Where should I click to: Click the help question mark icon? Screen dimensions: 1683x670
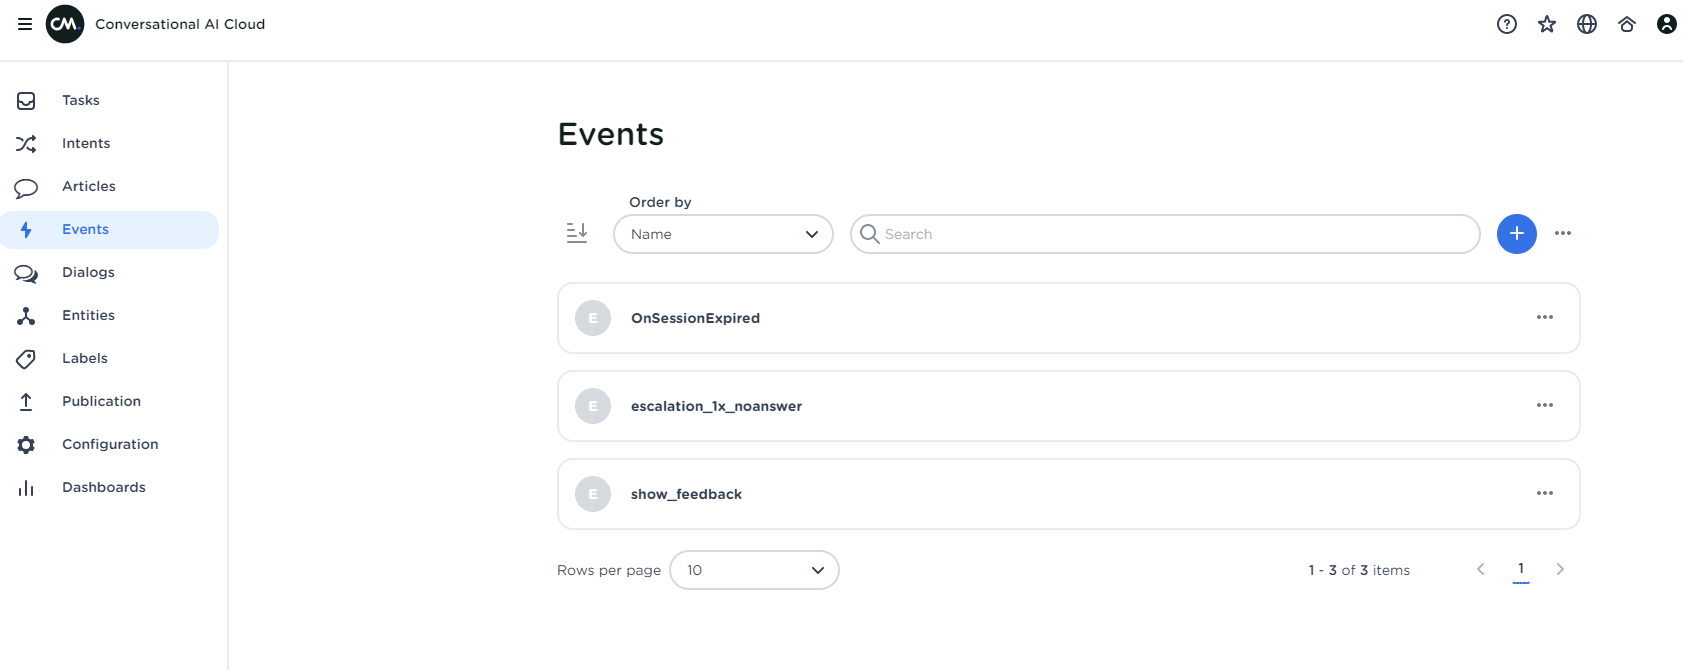tap(1506, 24)
